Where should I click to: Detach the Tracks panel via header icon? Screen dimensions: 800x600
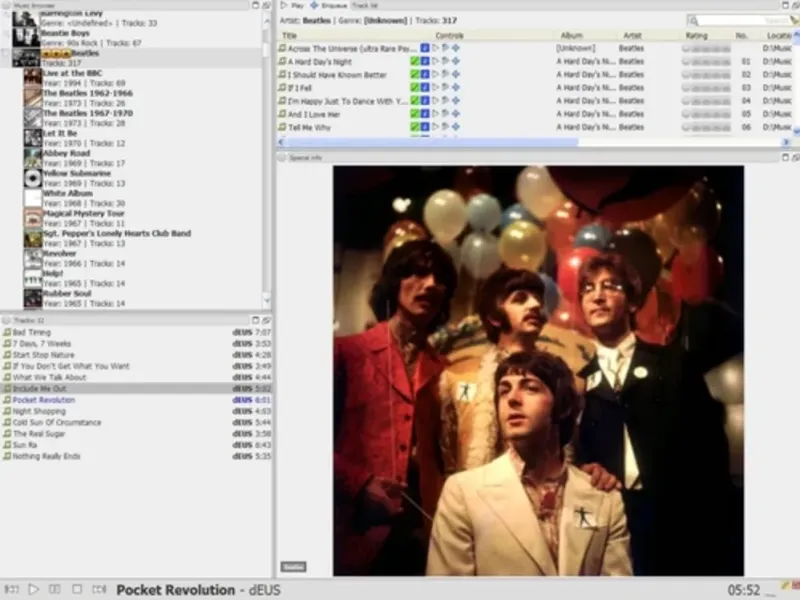click(266, 320)
